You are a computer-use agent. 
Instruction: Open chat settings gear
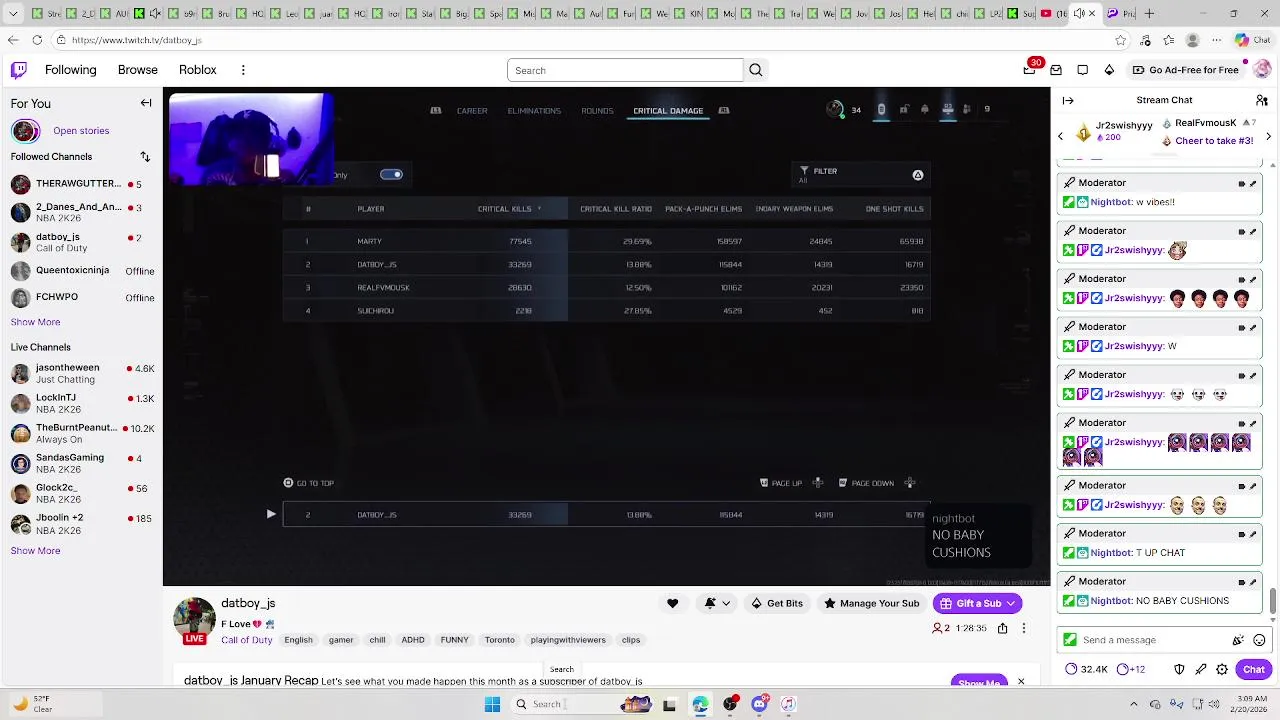click(x=1222, y=669)
